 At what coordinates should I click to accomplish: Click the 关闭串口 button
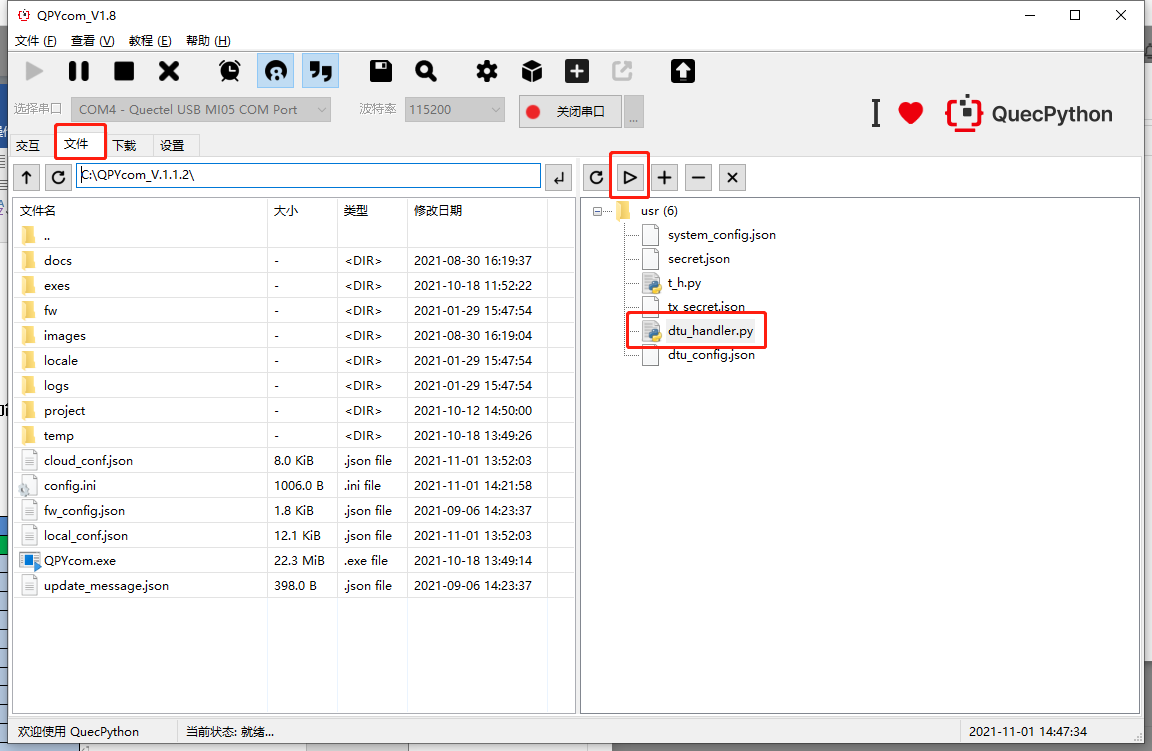tap(570, 112)
